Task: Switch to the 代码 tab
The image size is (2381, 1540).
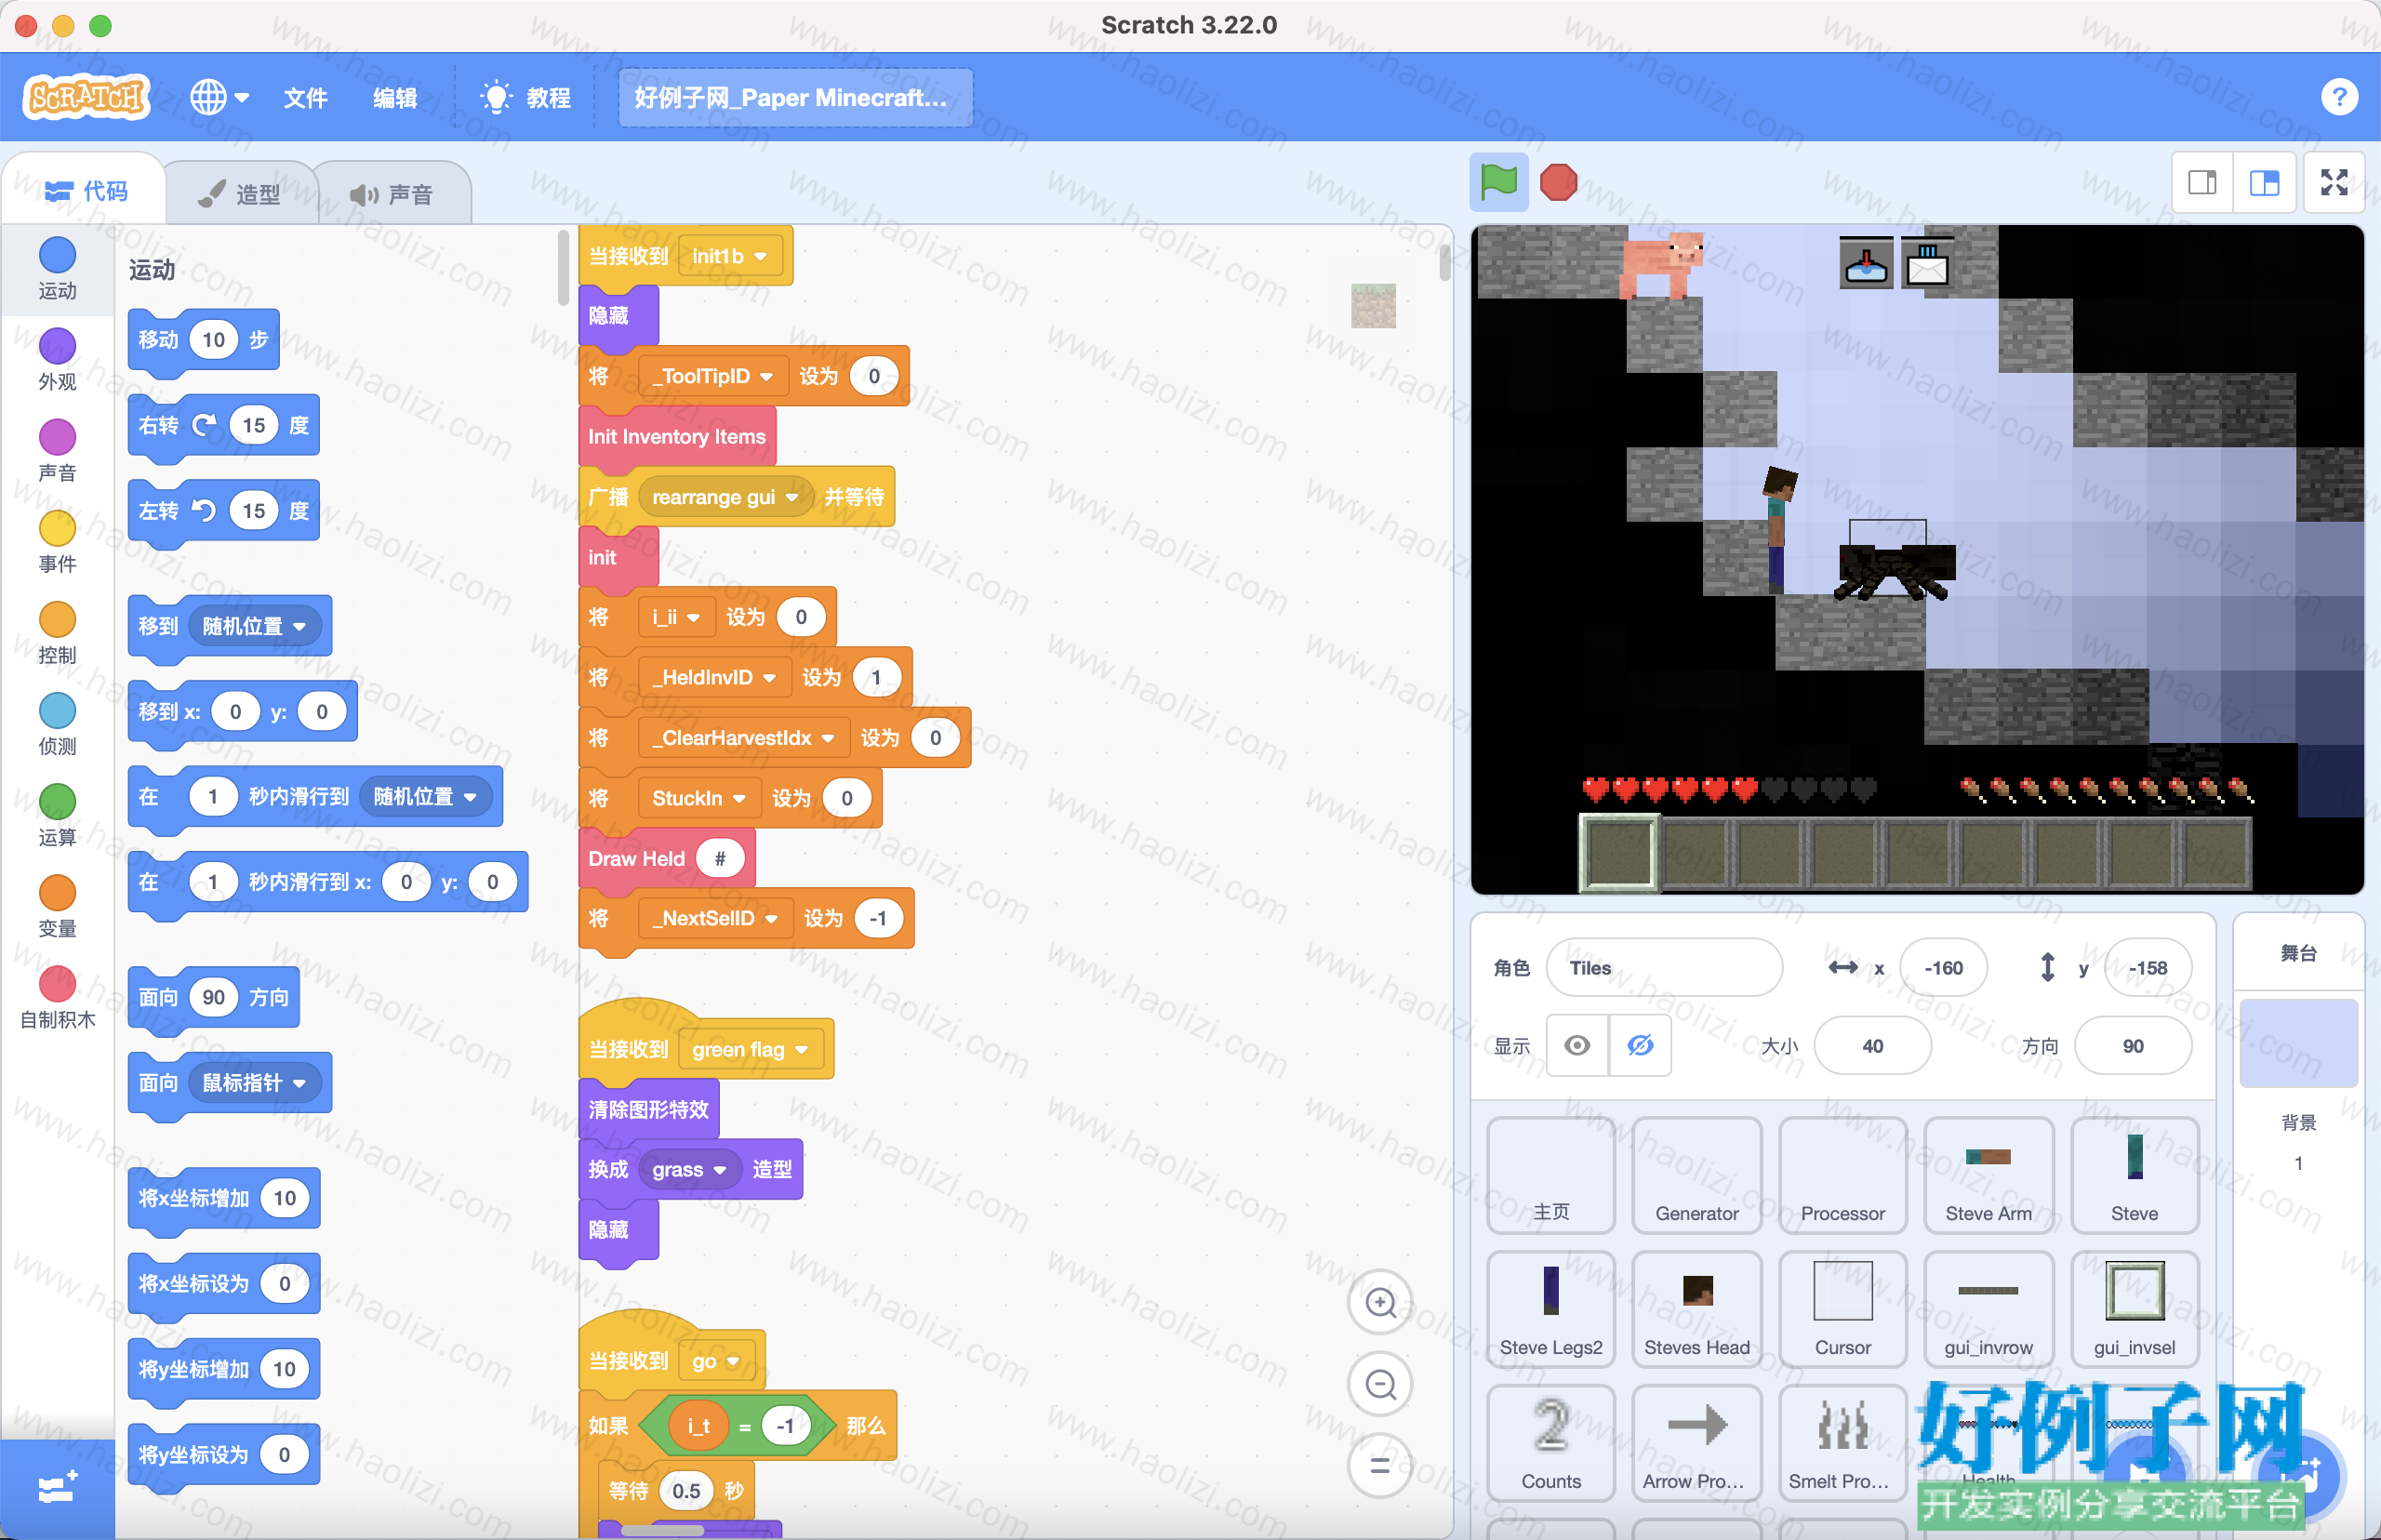Action: point(86,190)
